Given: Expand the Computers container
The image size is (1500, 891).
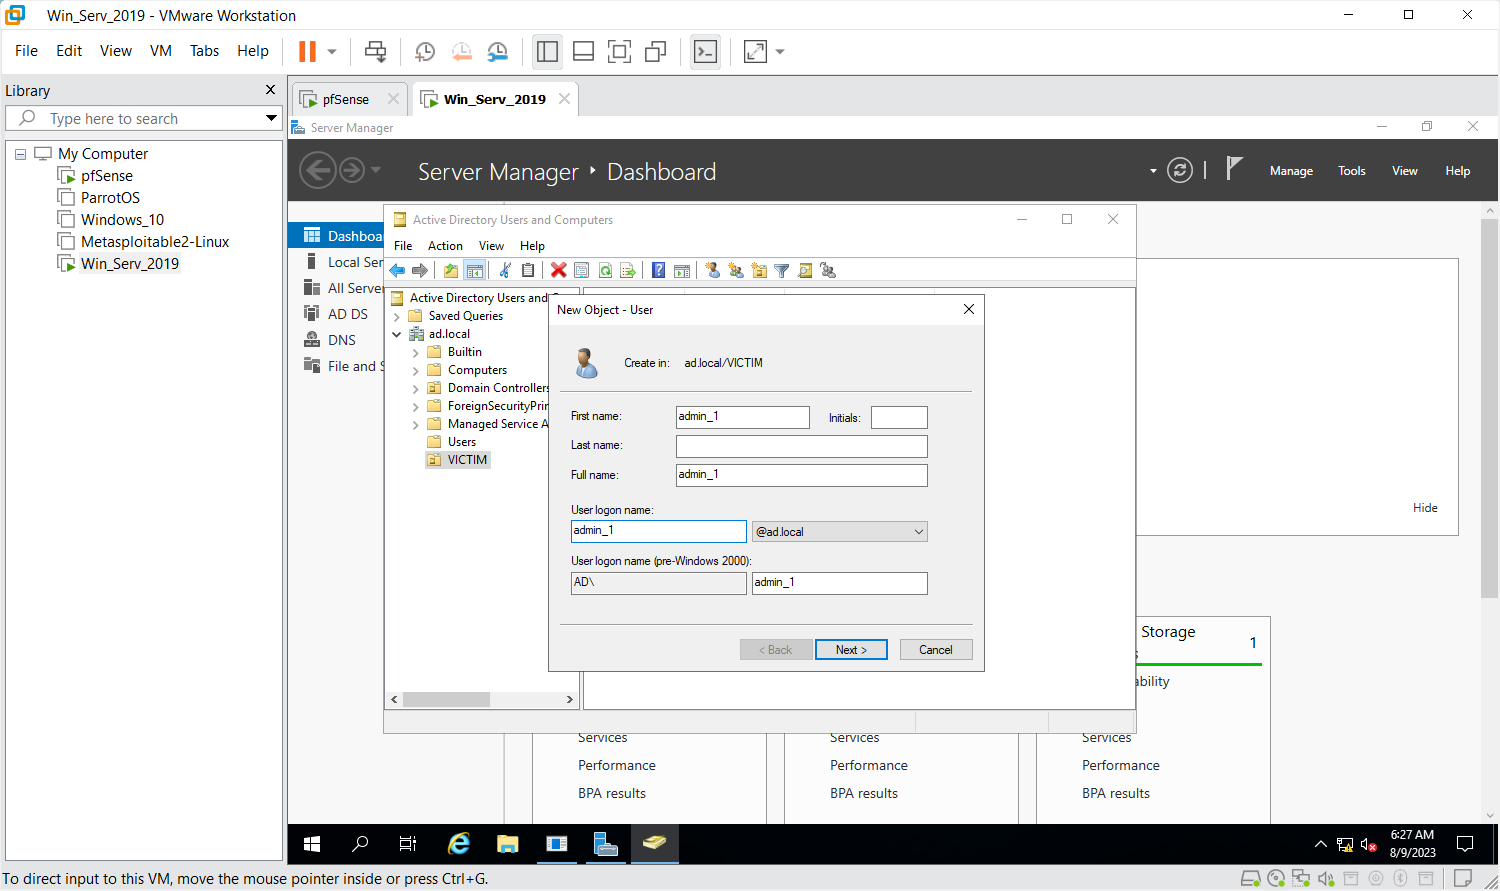Looking at the screenshot, I should pyautogui.click(x=416, y=370).
